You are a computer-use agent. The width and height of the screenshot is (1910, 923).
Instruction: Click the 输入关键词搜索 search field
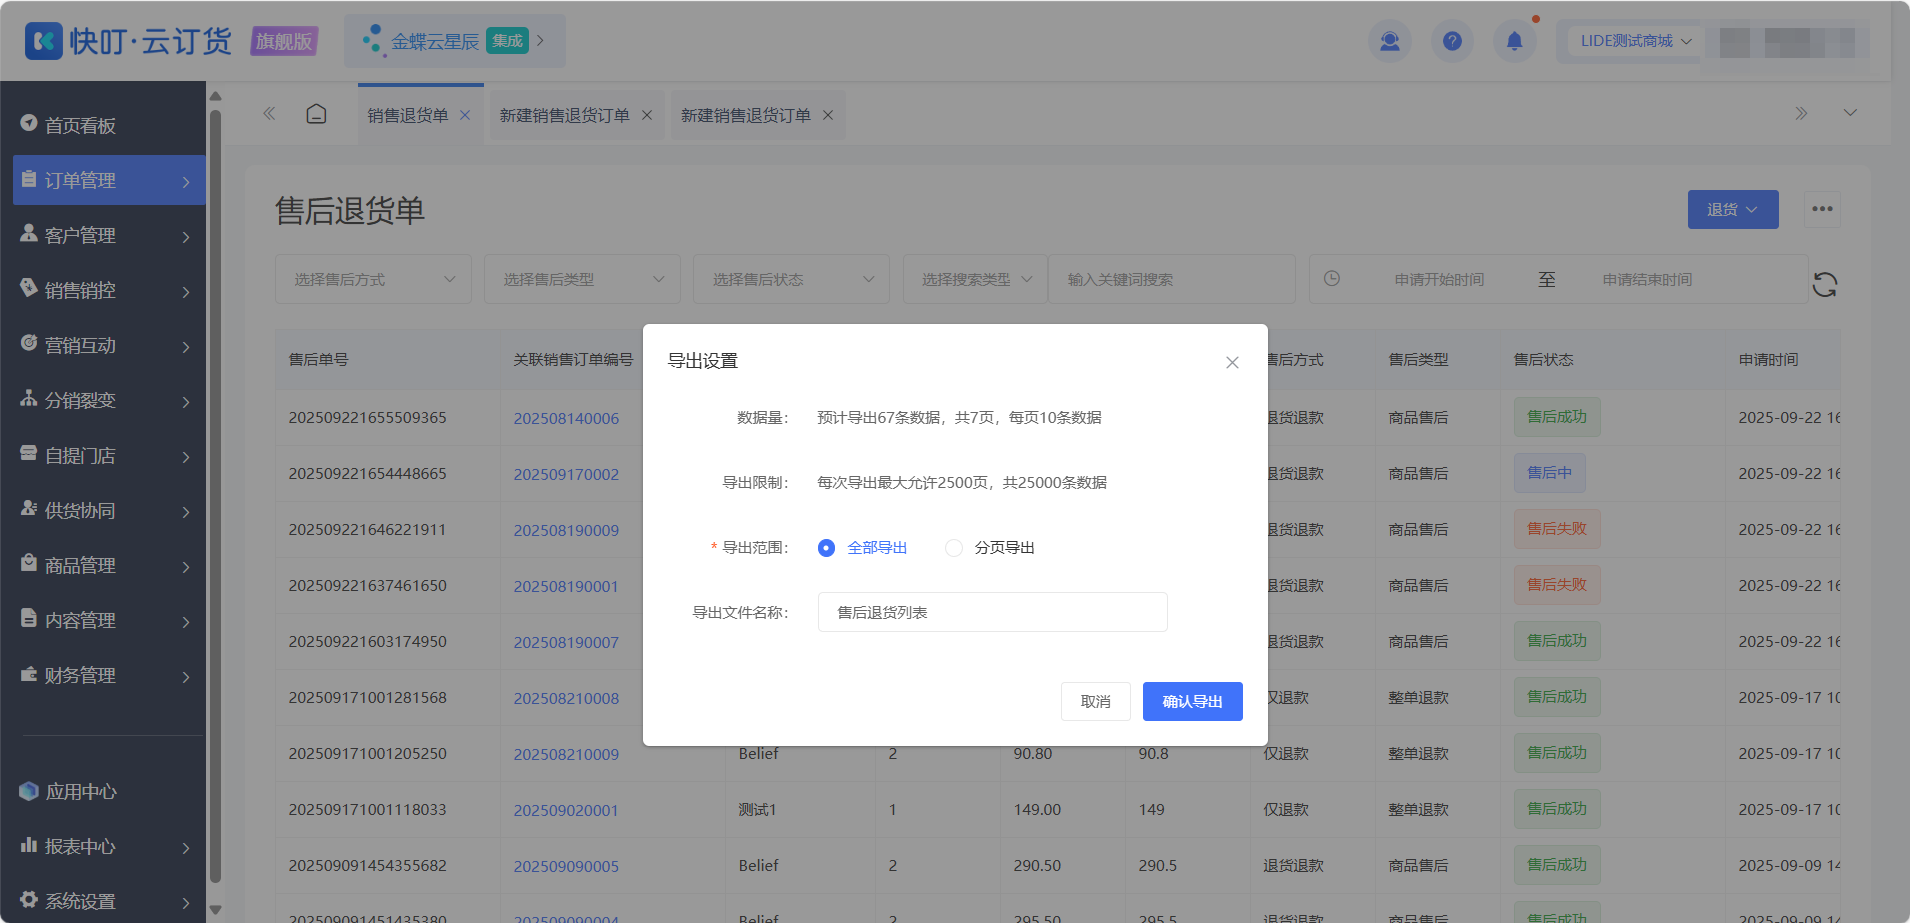(1172, 279)
